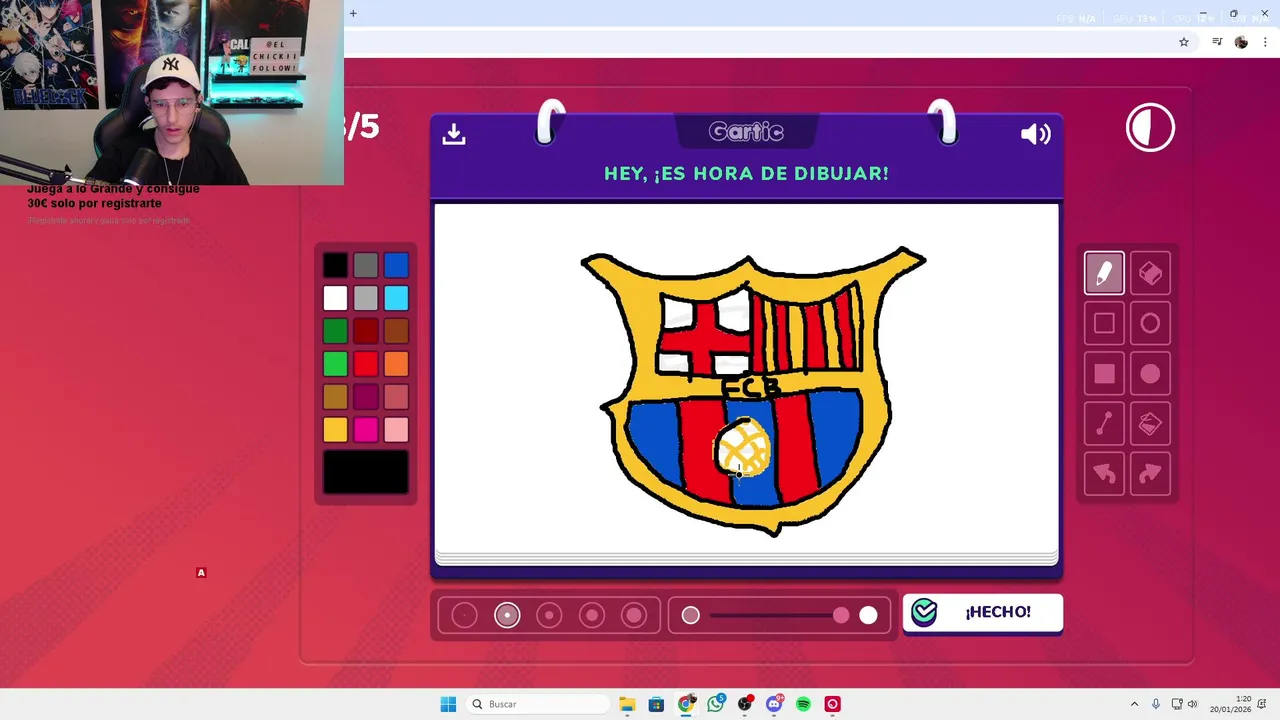Click the opacity slider handle
This screenshot has width=1280, height=720.
841,615
